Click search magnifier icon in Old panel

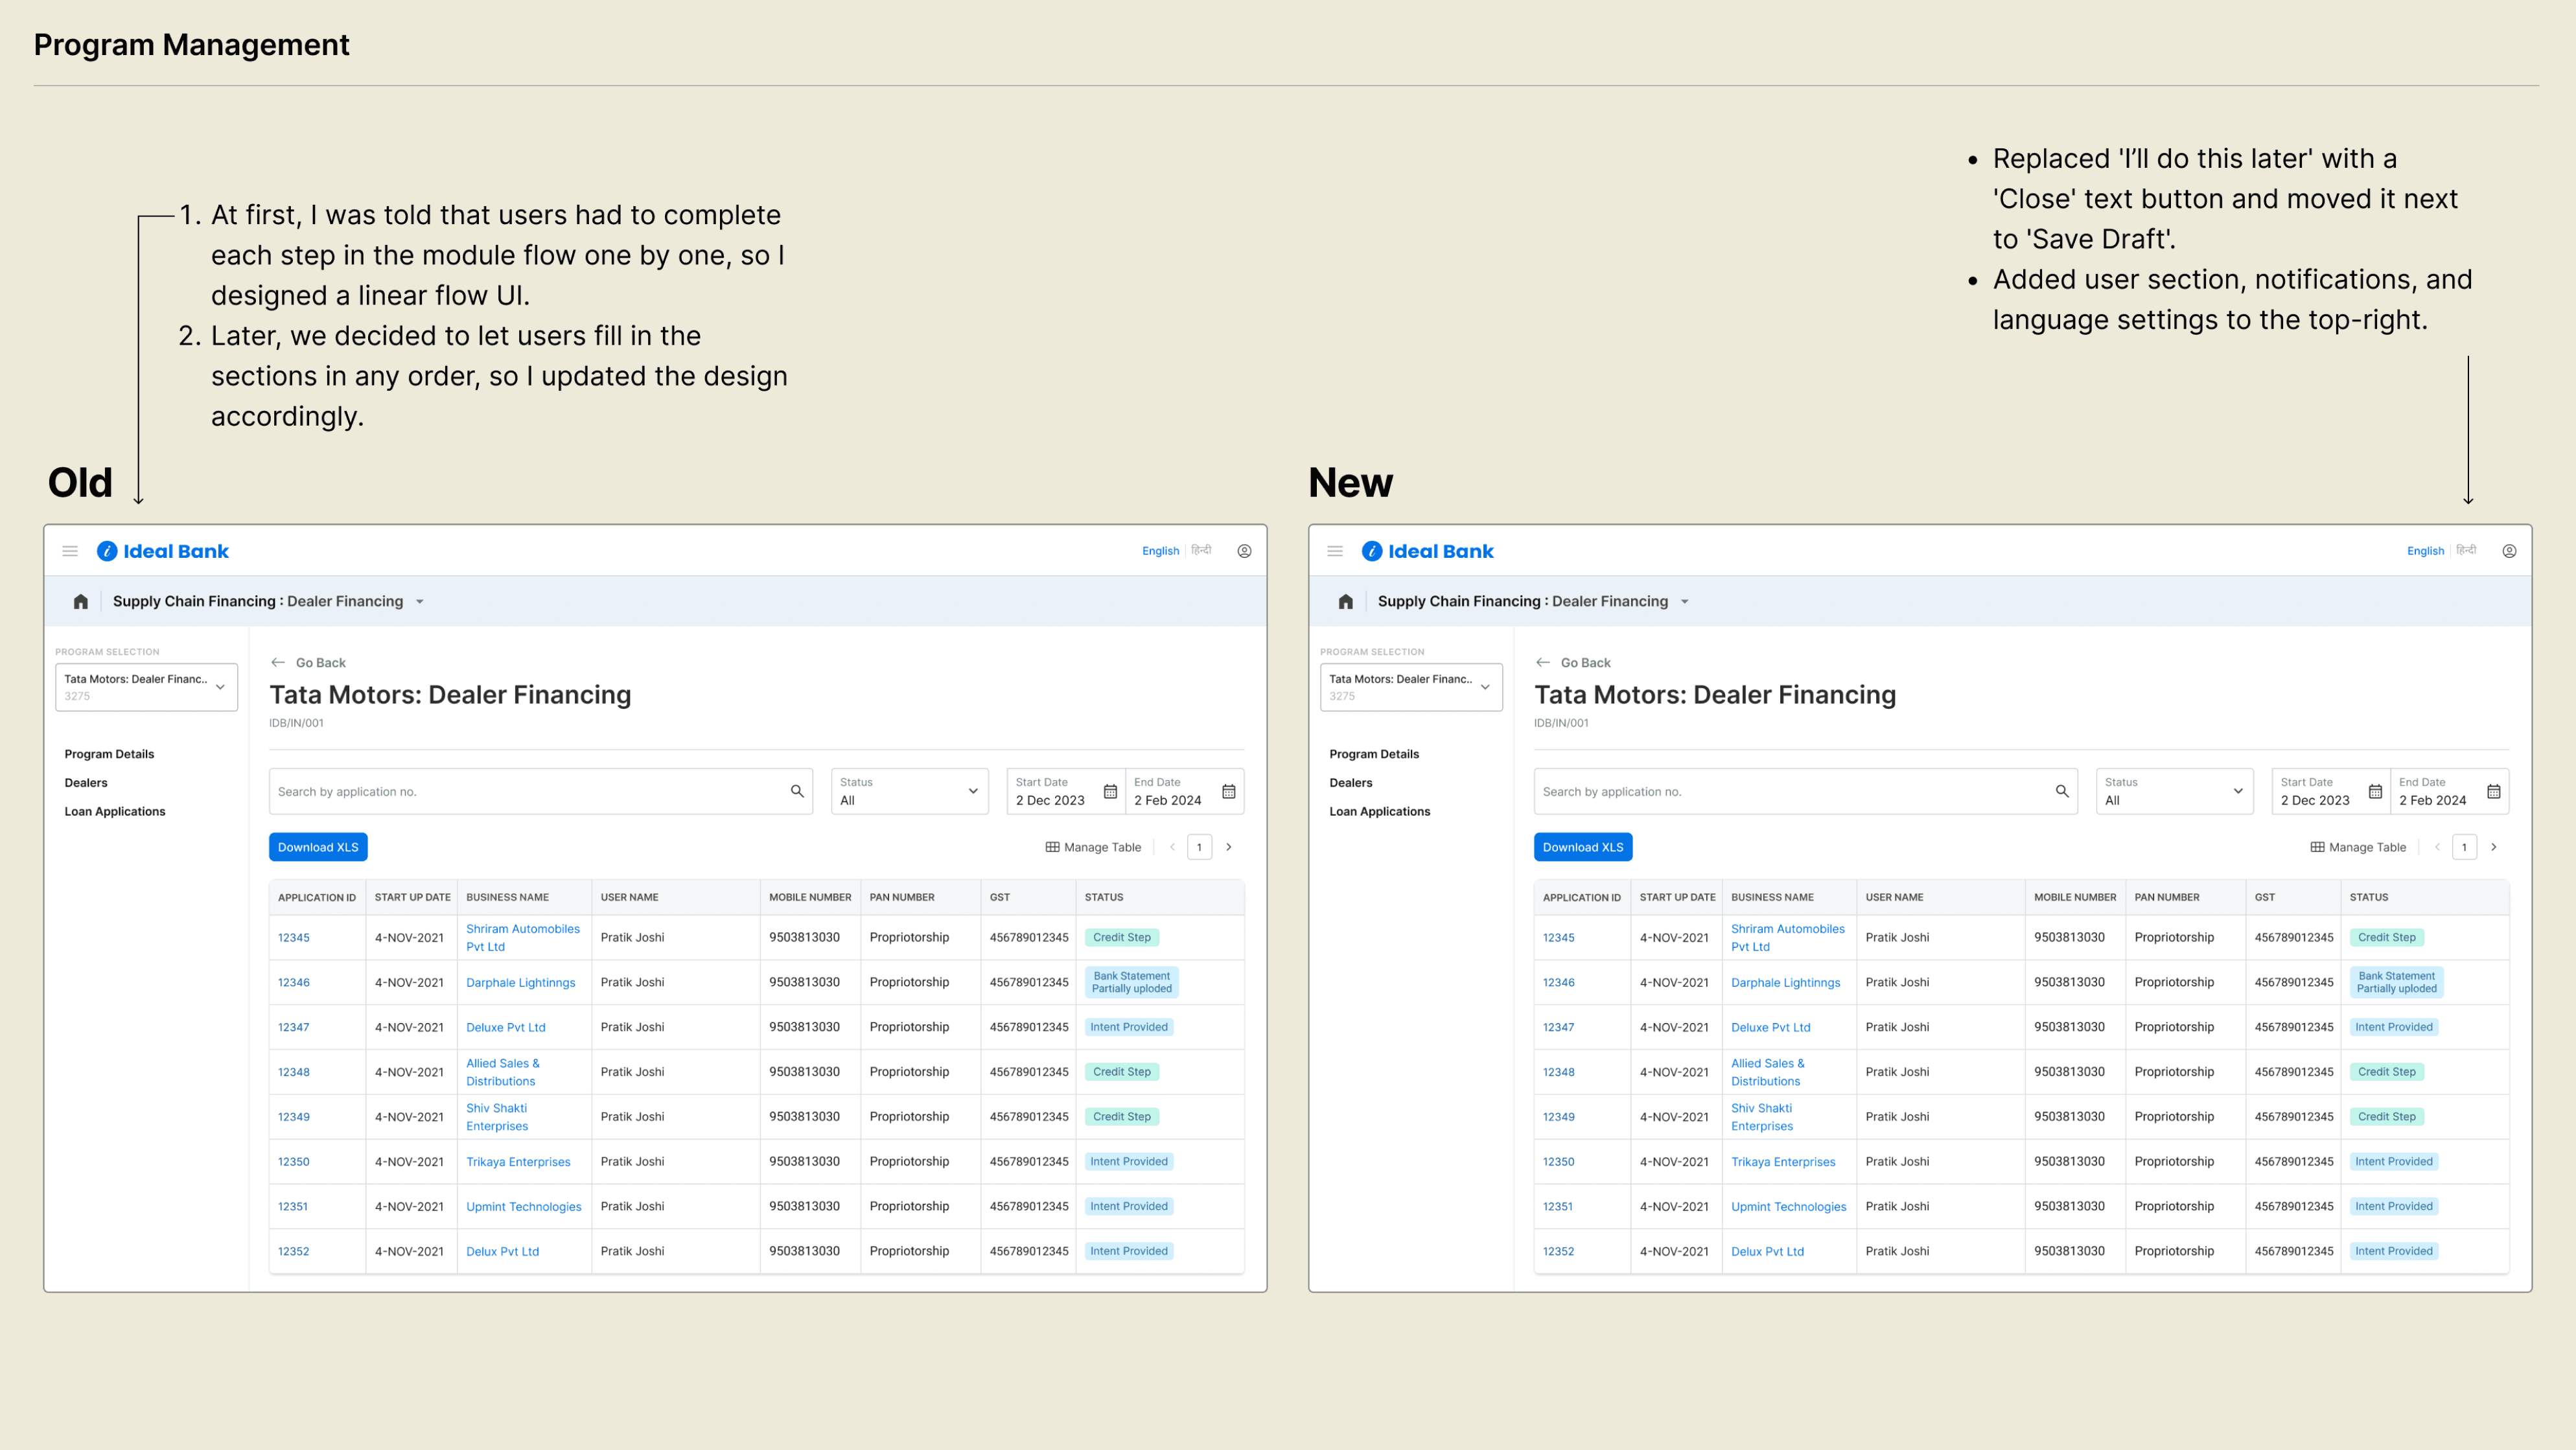797,791
